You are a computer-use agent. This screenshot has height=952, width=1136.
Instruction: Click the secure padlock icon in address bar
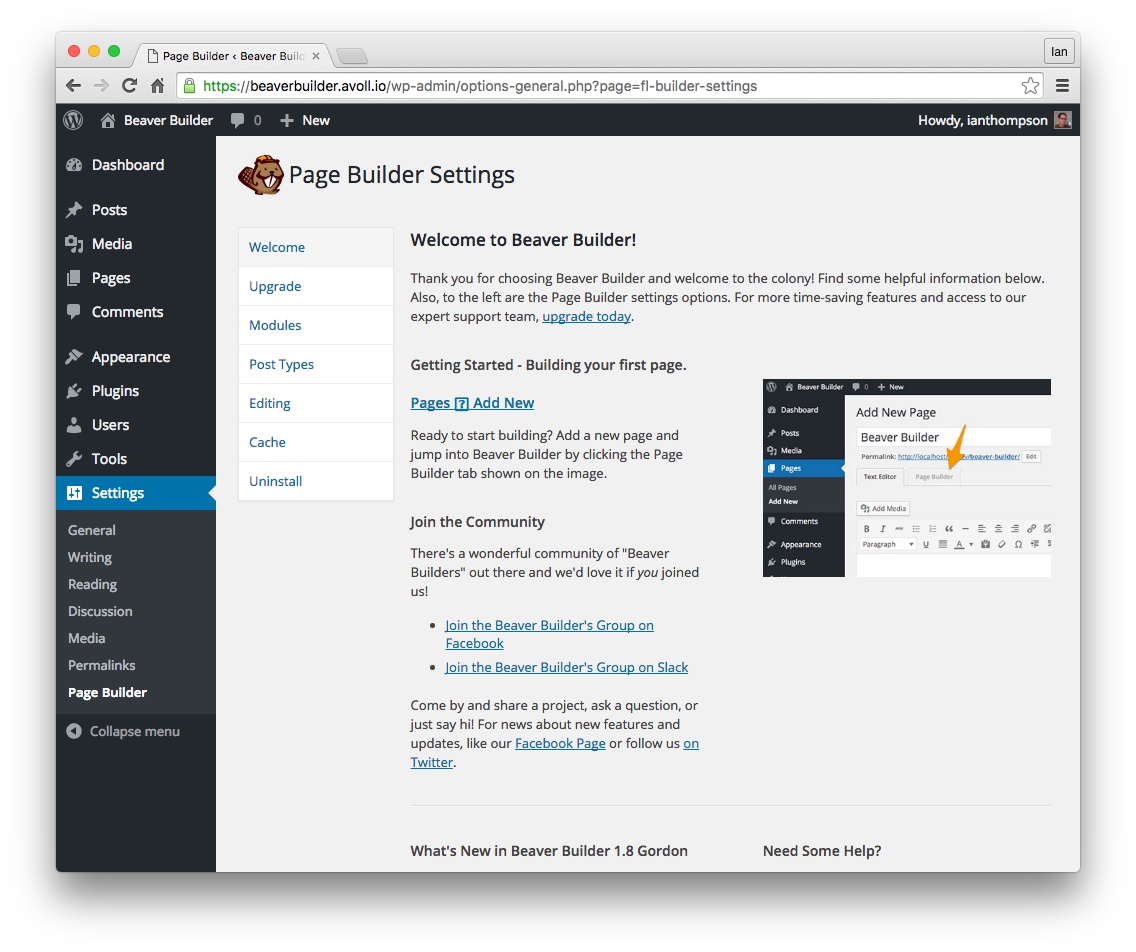click(x=189, y=85)
